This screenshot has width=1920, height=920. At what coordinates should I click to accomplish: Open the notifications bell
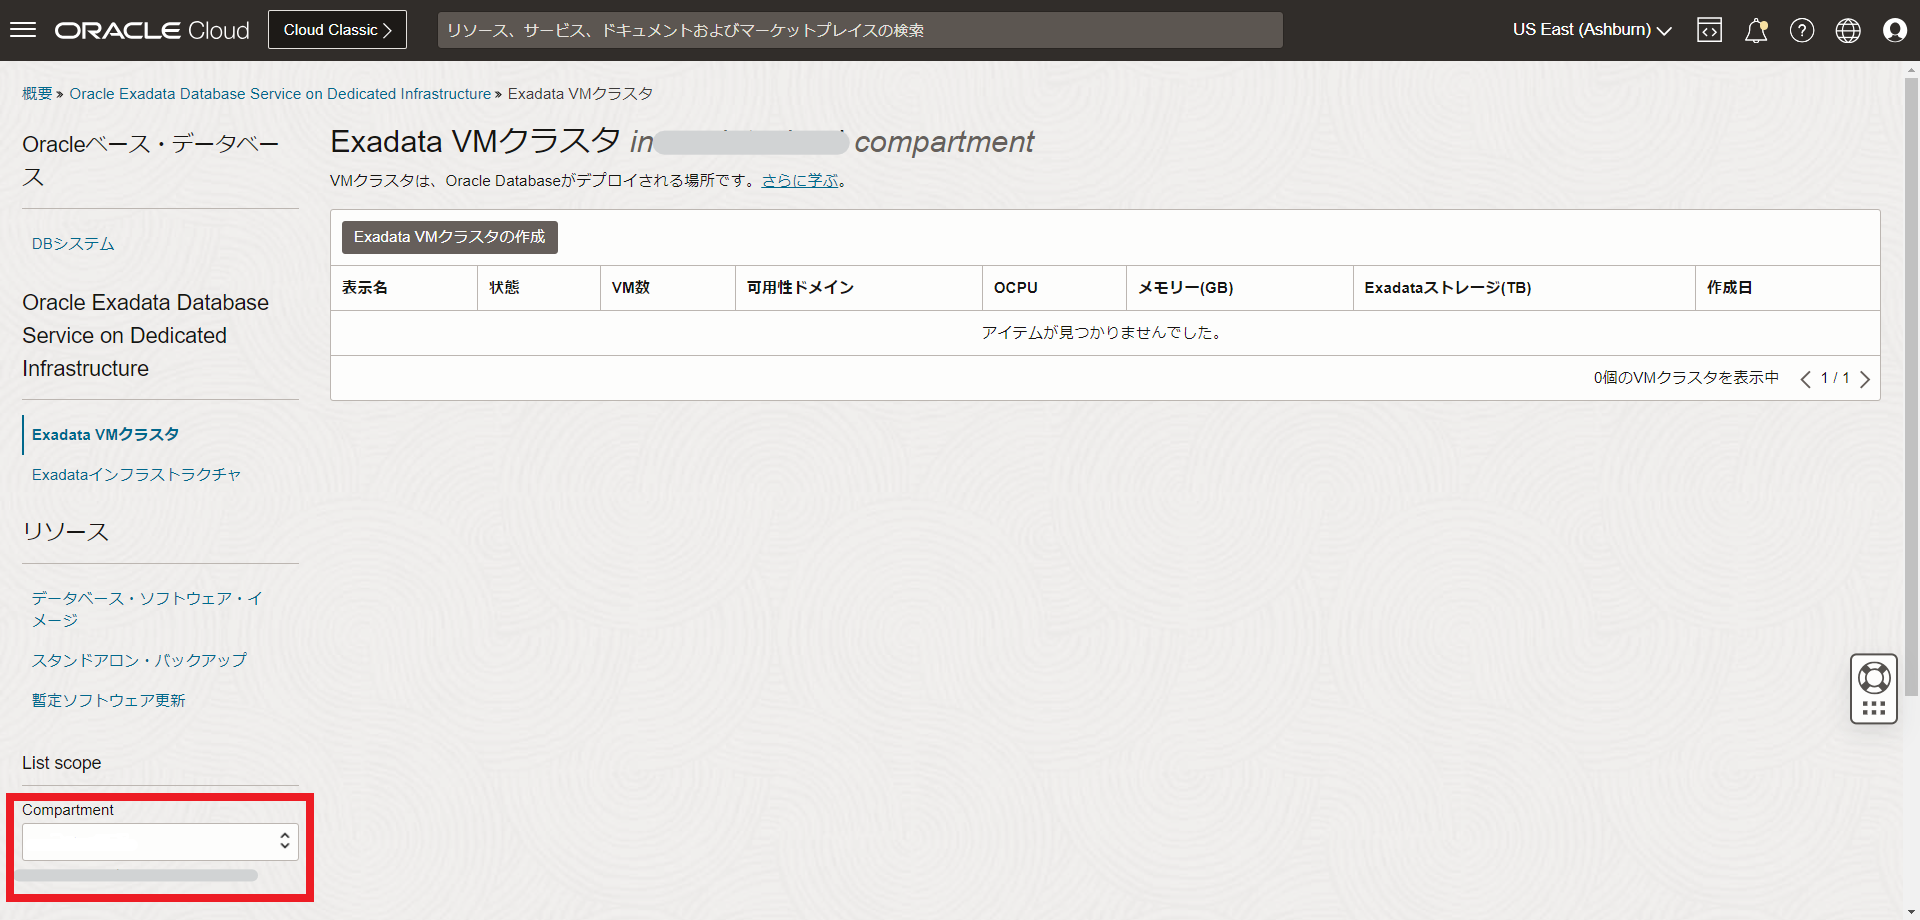coord(1755,30)
